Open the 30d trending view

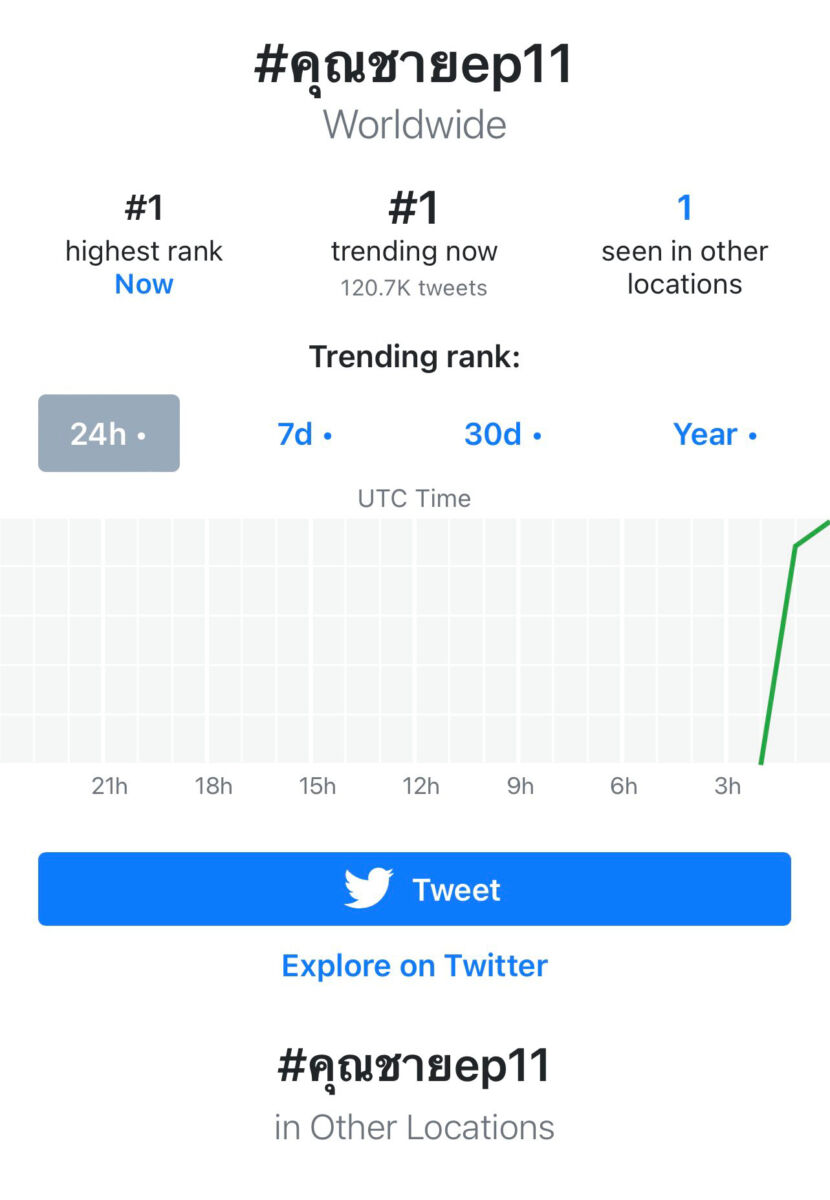pos(502,434)
